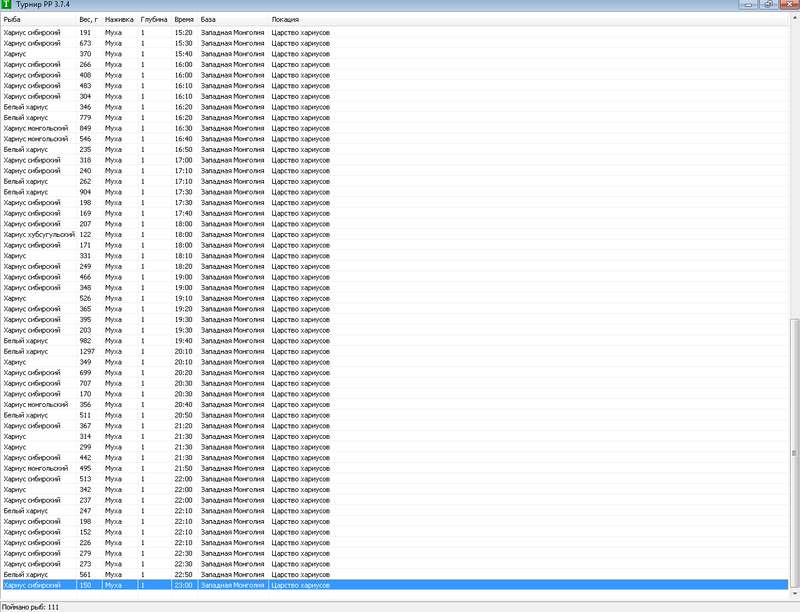
Task: Select weight cell 191
Action: 85,32
